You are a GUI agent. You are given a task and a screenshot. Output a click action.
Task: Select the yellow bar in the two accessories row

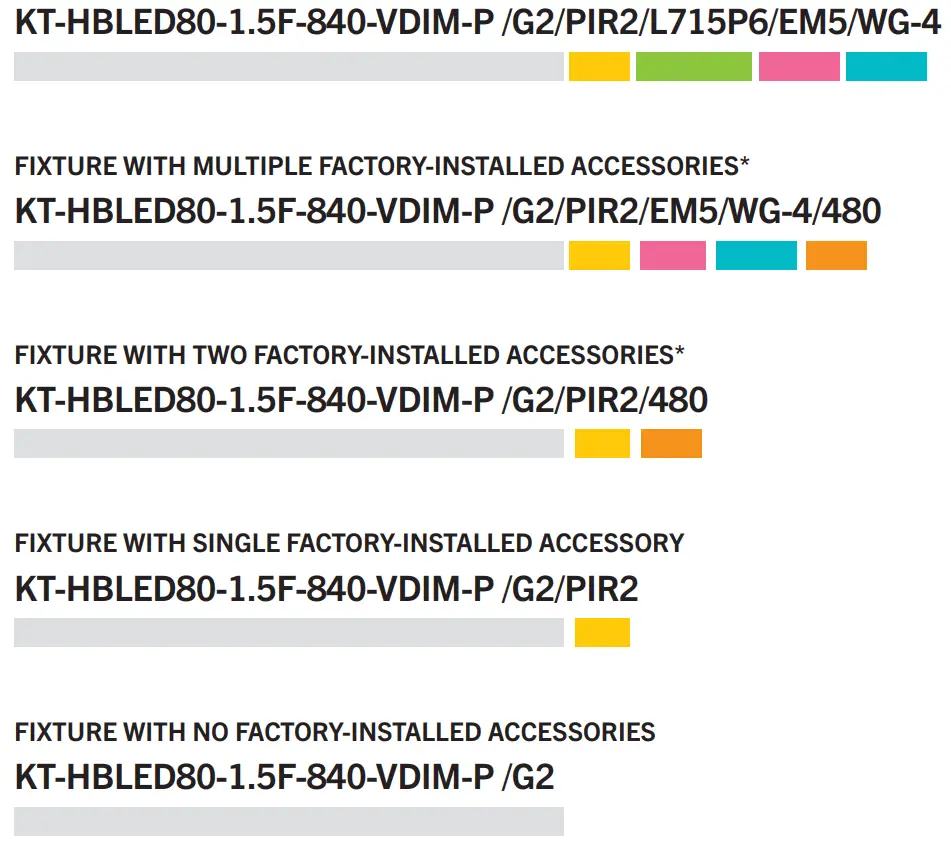click(x=602, y=444)
